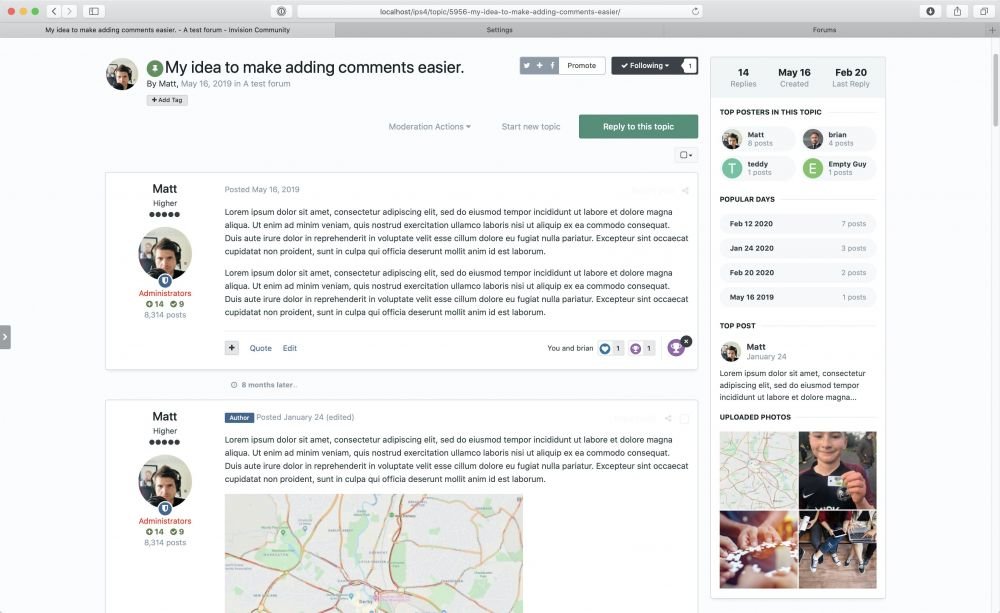Click the Start new topic link

(x=531, y=127)
